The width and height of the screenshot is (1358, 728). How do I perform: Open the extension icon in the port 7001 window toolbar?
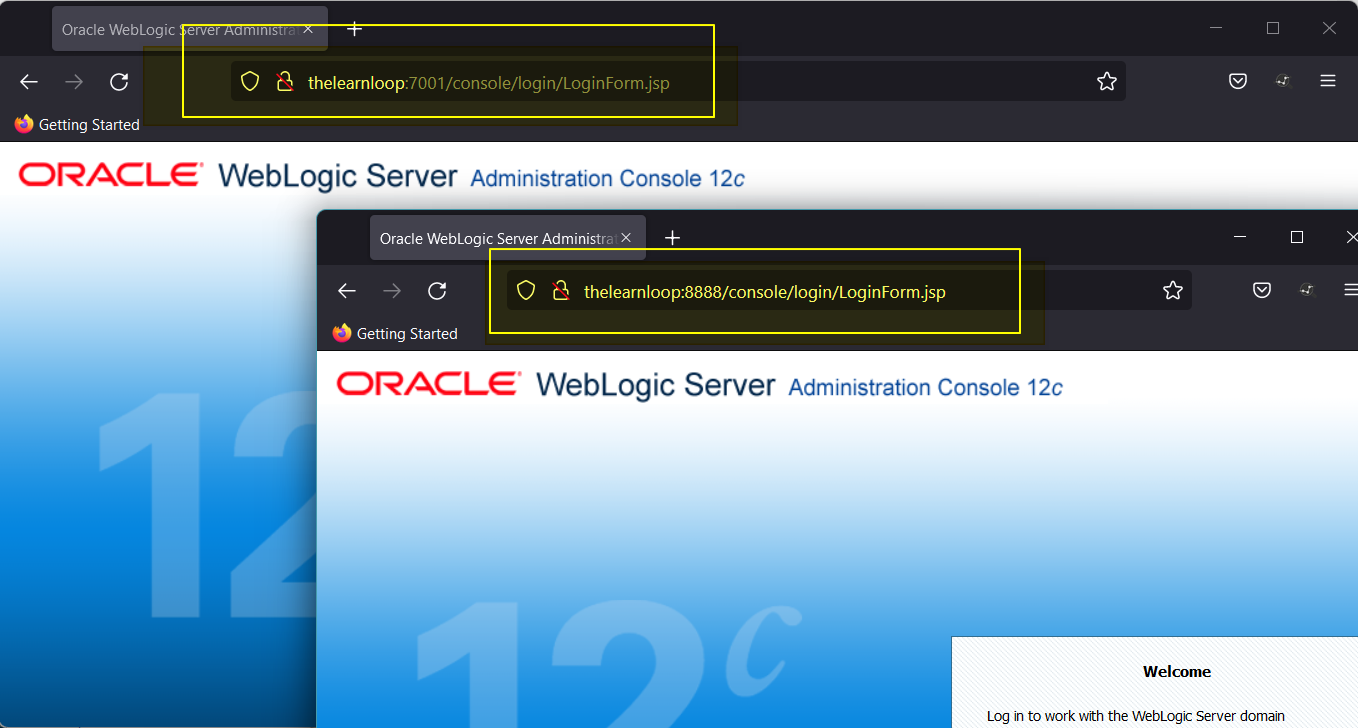click(1283, 82)
